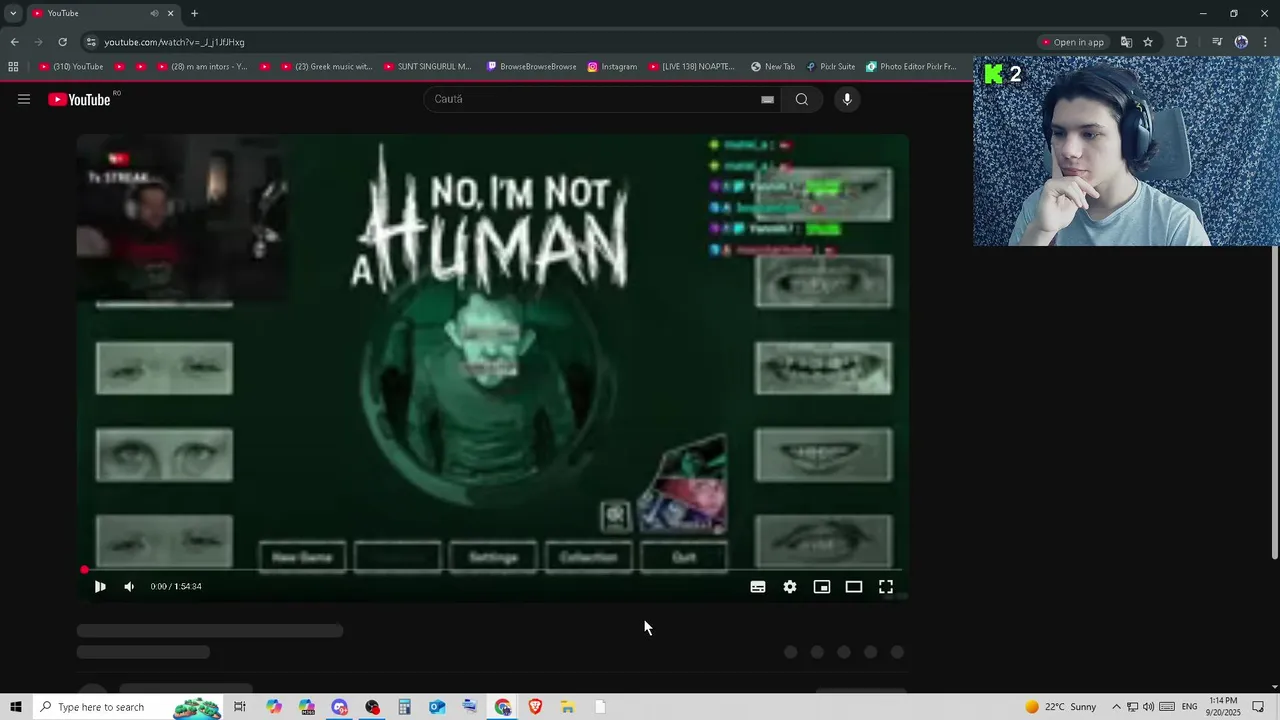Click the forward navigation arrow

[38, 42]
